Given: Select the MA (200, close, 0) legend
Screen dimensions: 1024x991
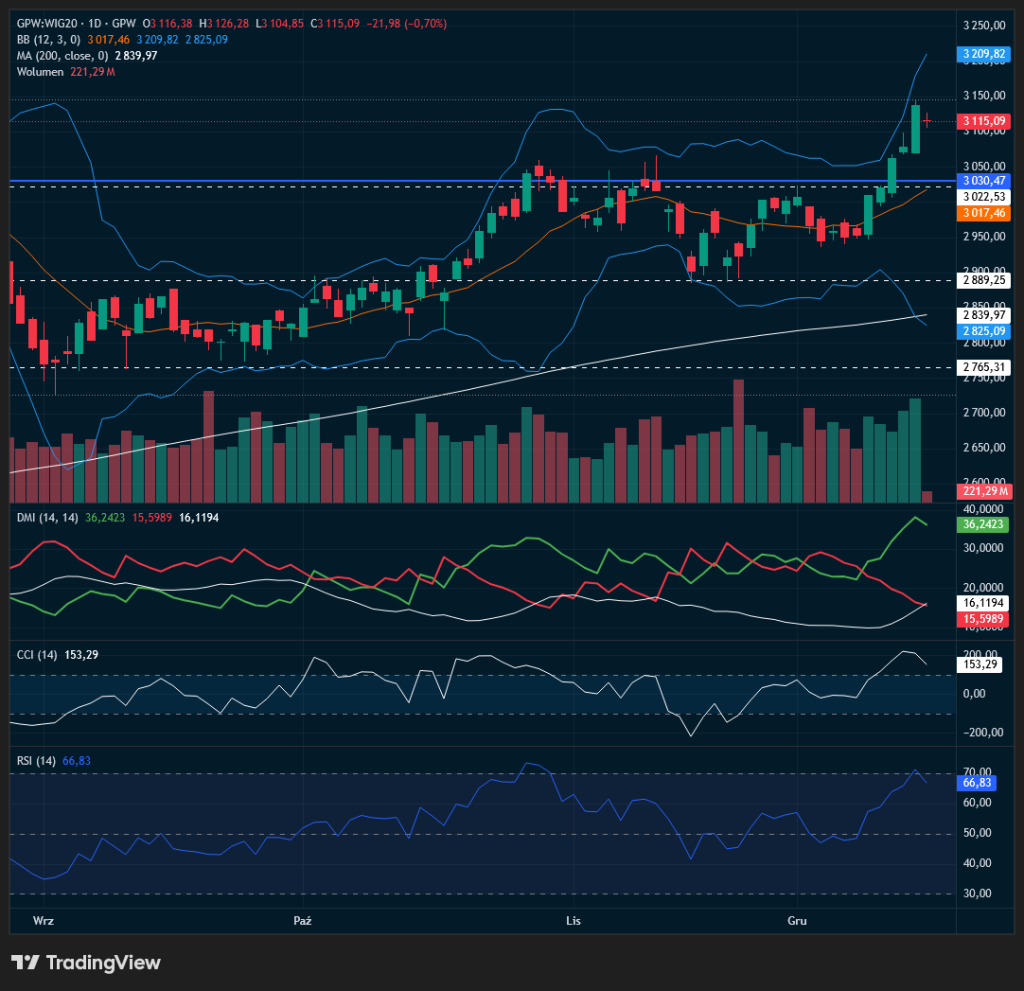Looking at the screenshot, I should coord(64,55).
